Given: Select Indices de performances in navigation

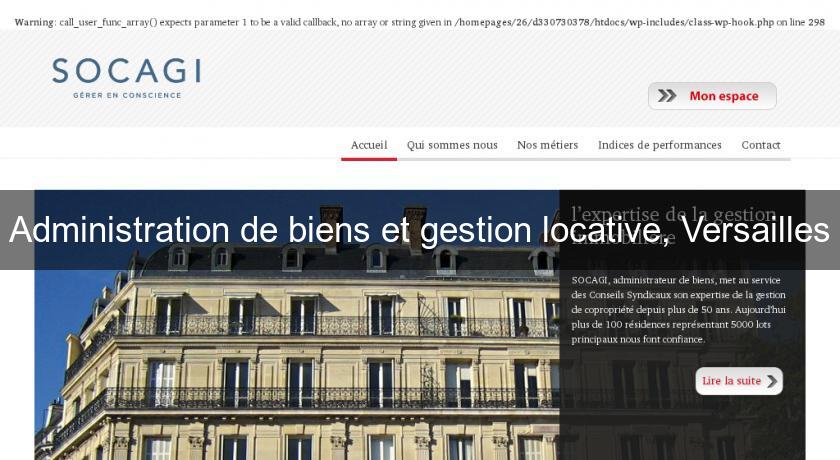Looking at the screenshot, I should coord(659,145).
